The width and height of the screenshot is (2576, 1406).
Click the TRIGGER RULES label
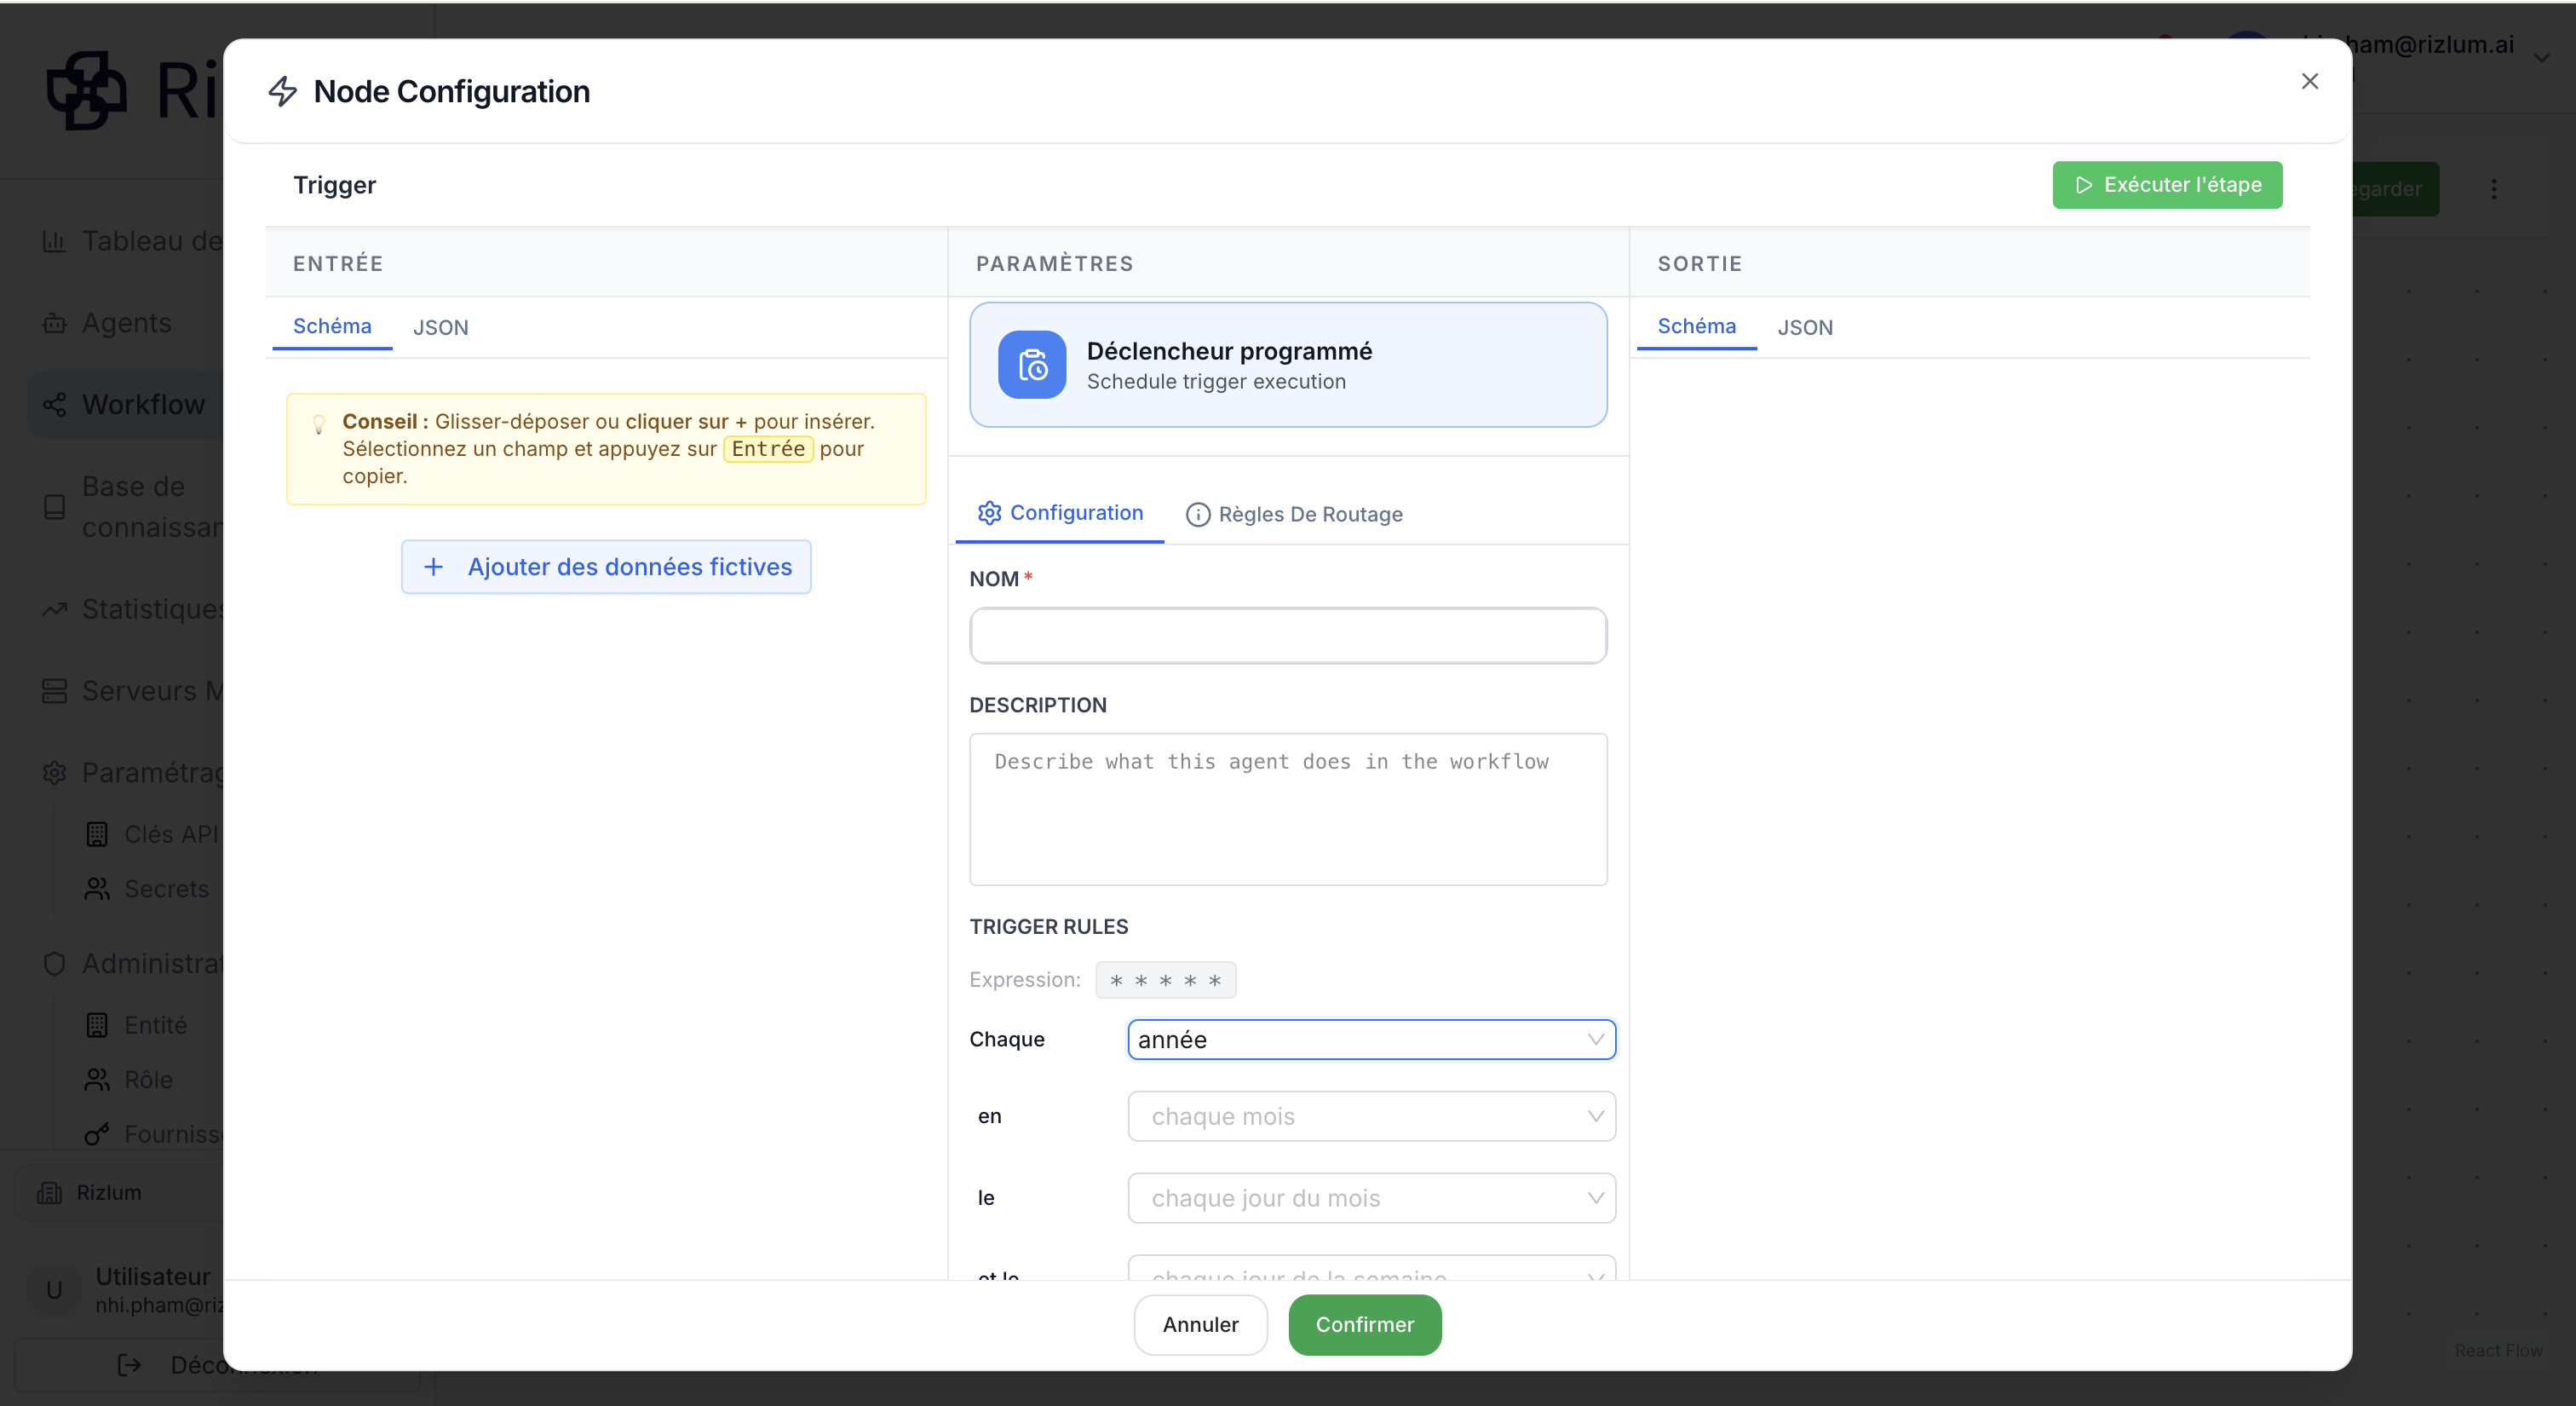pos(1048,927)
